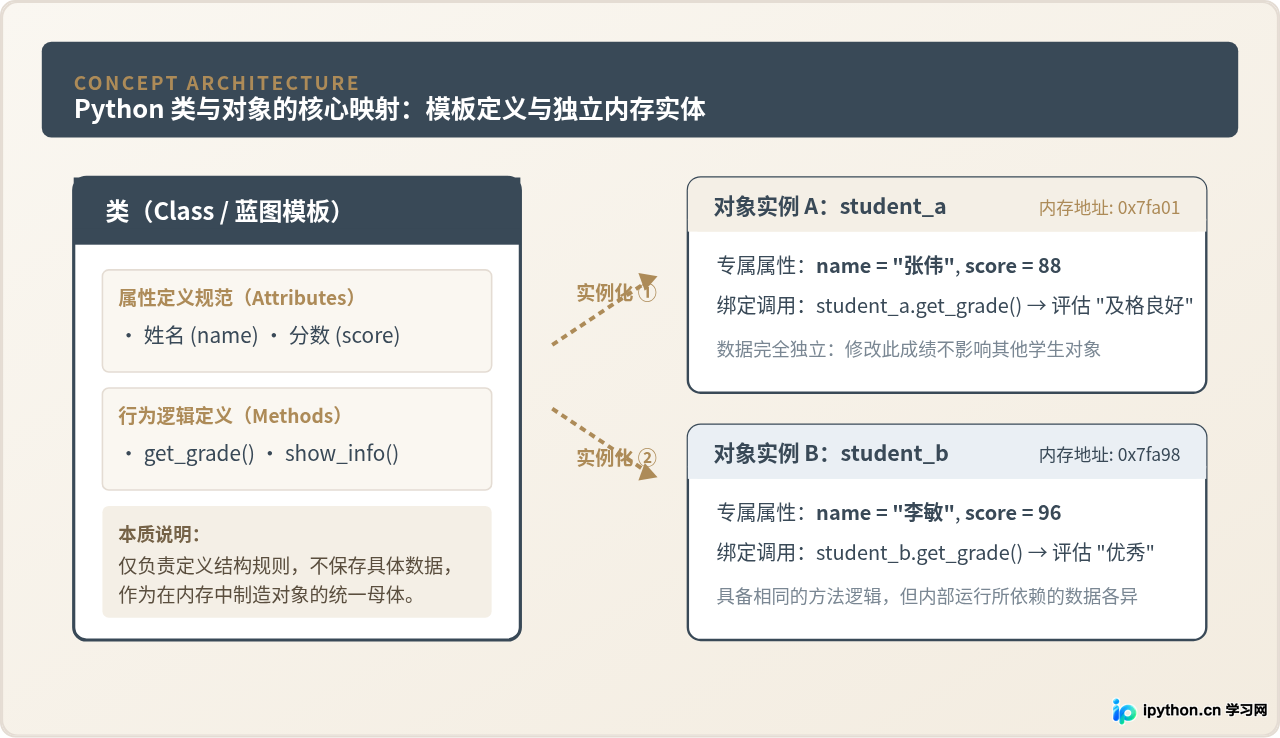1280x738 pixels.
Task: Select the header "对象实例 A：student_a"
Action: 830,207
